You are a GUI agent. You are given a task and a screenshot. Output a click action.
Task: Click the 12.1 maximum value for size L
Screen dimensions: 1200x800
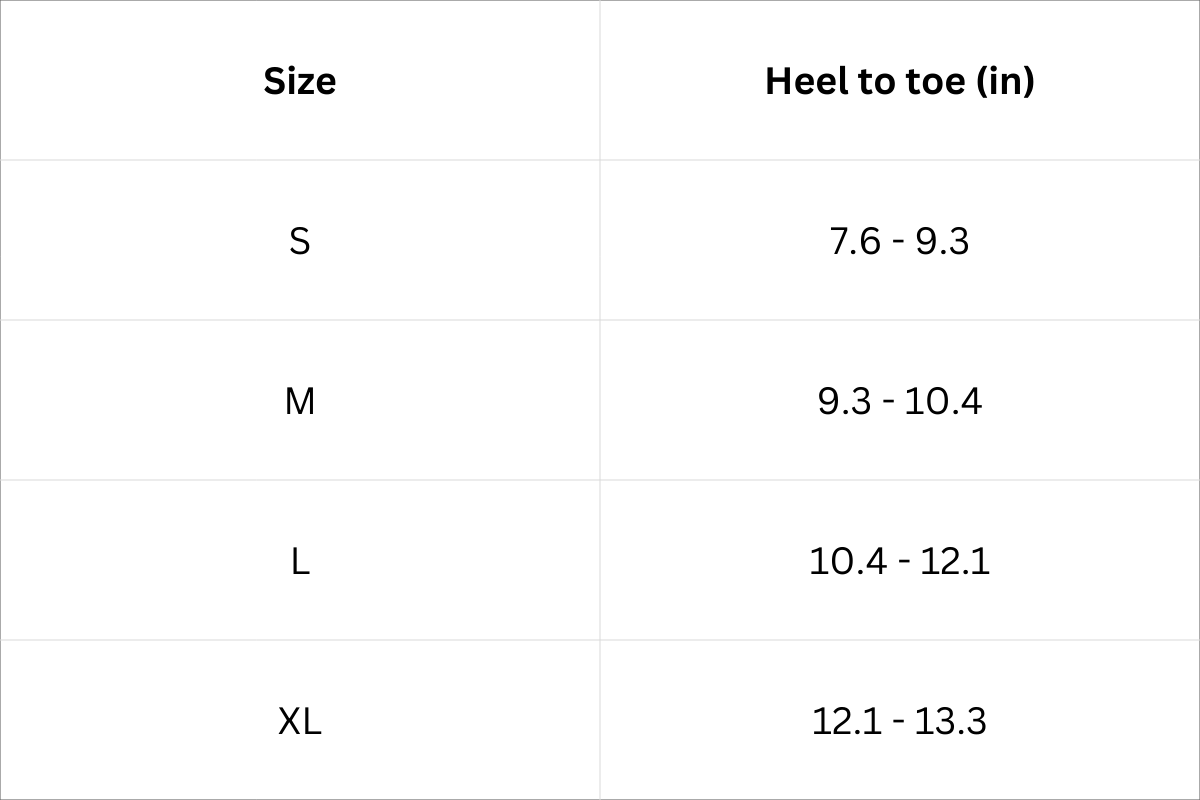955,561
